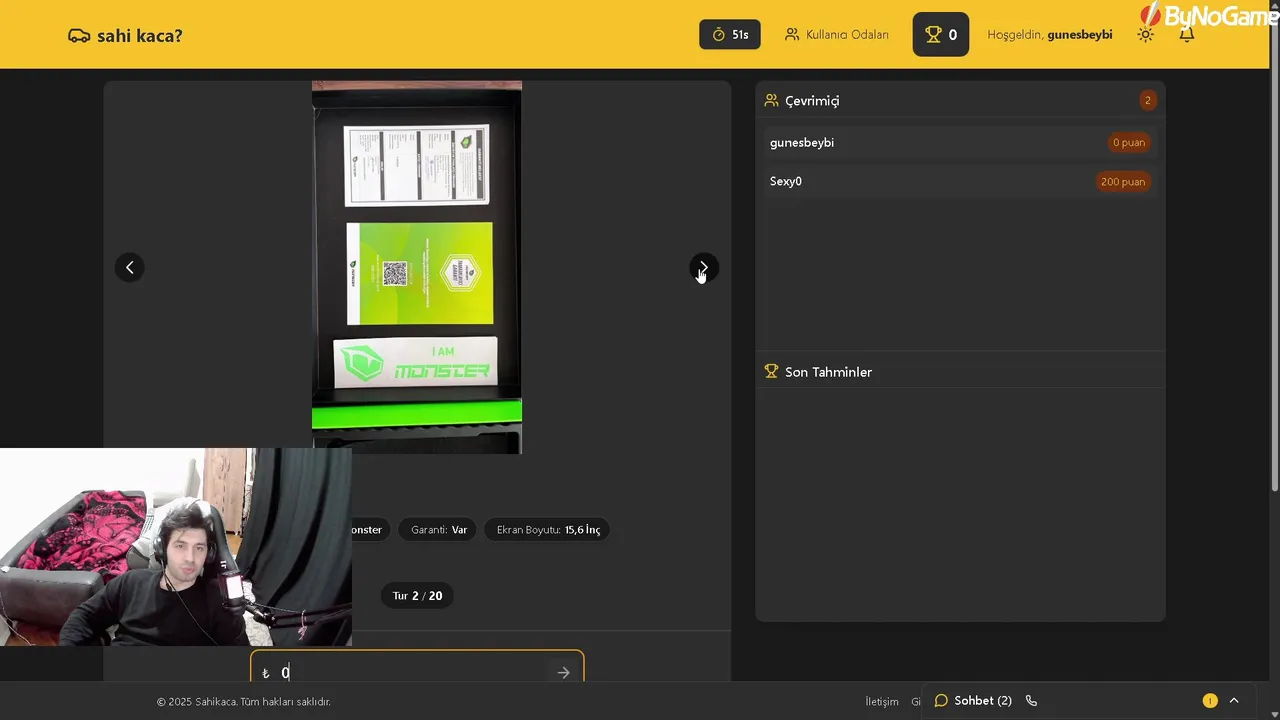
Task: Open Kullanıcı Odaları rooms page
Action: (x=836, y=35)
